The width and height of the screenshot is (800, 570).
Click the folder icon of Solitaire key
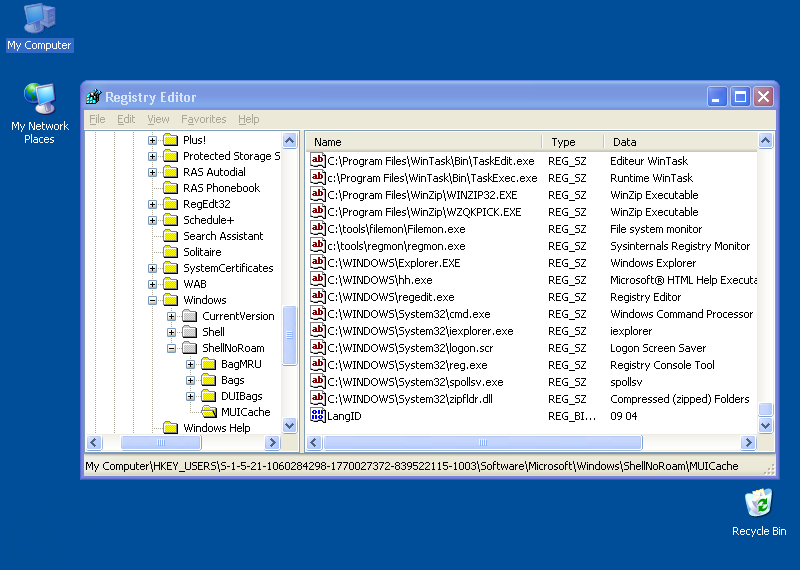point(170,252)
